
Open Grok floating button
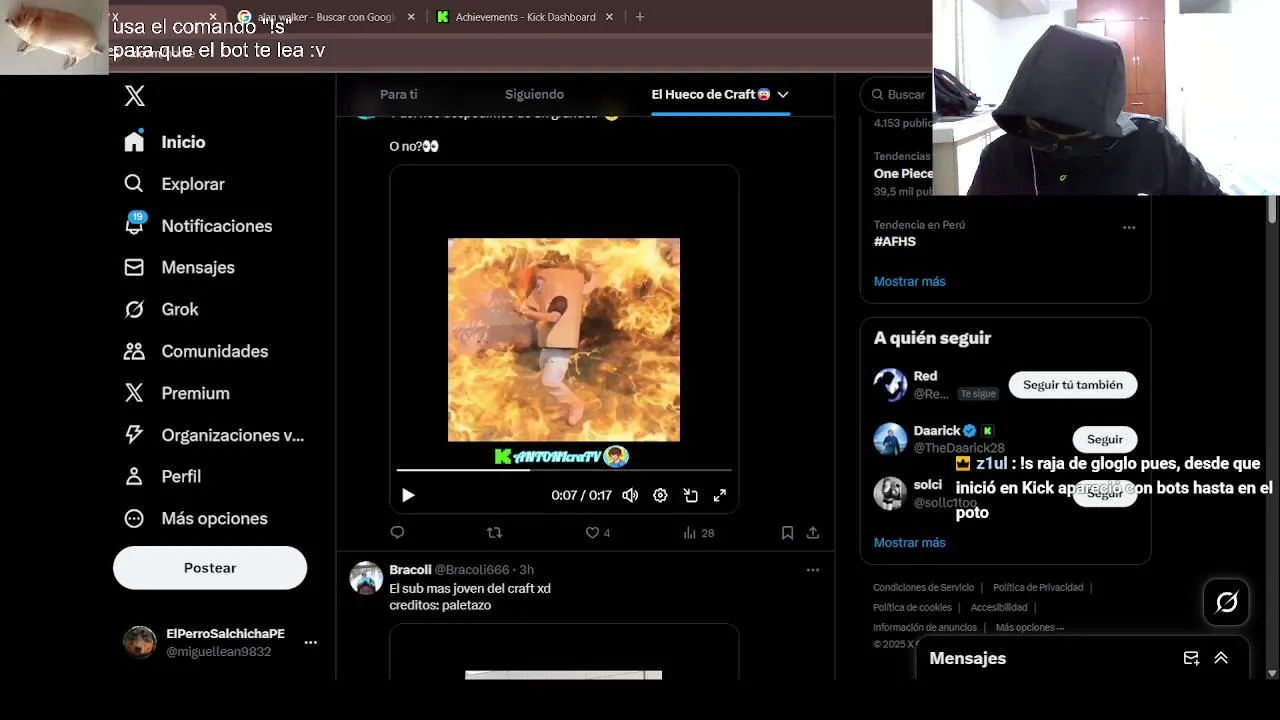coord(1226,602)
